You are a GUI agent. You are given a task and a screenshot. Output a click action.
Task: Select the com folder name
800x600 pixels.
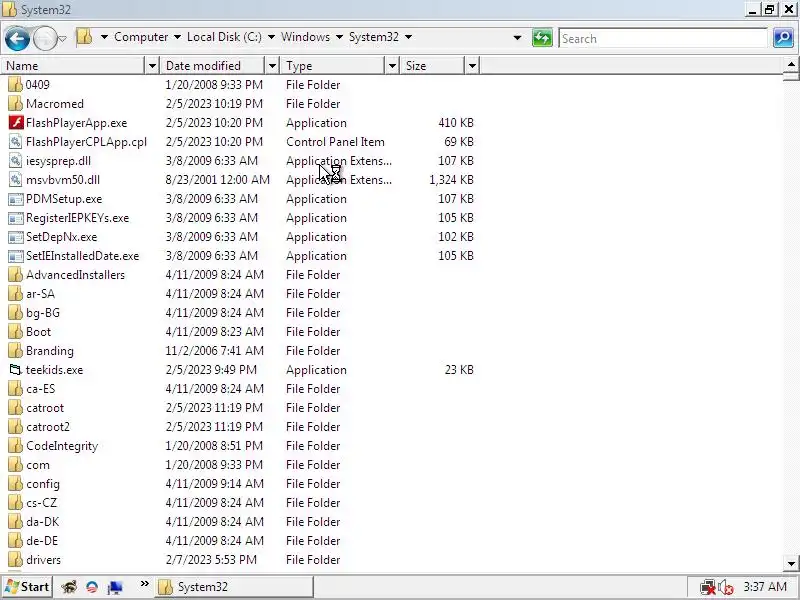pyautogui.click(x=38, y=465)
